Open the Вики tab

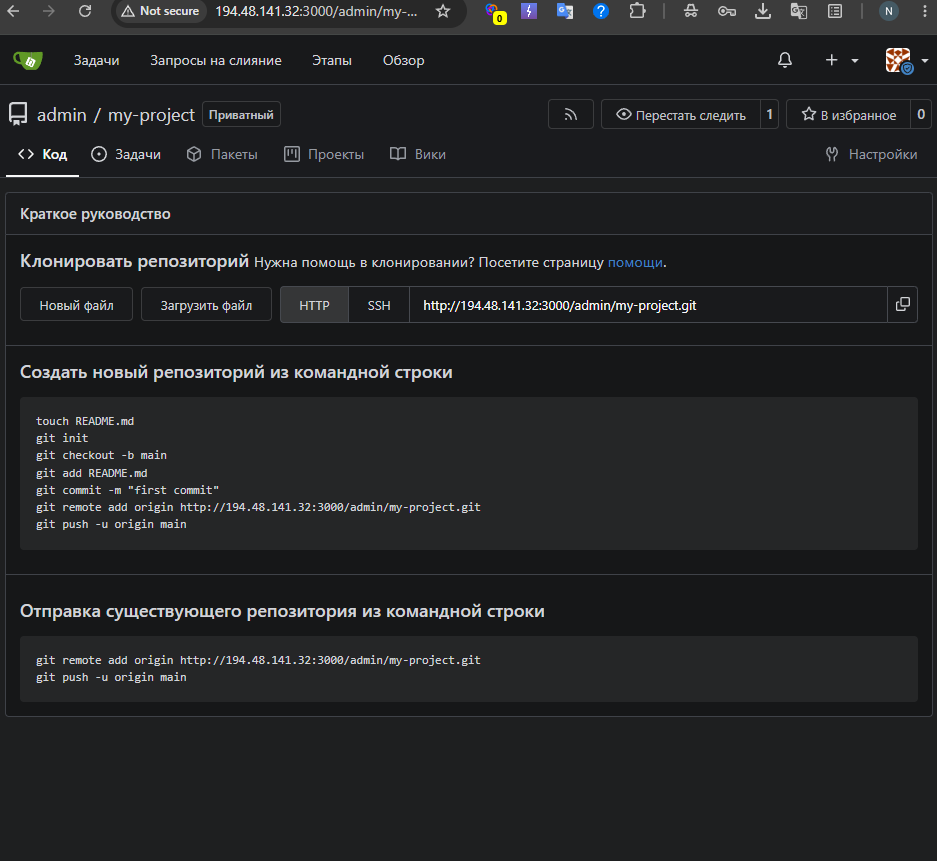pos(418,154)
